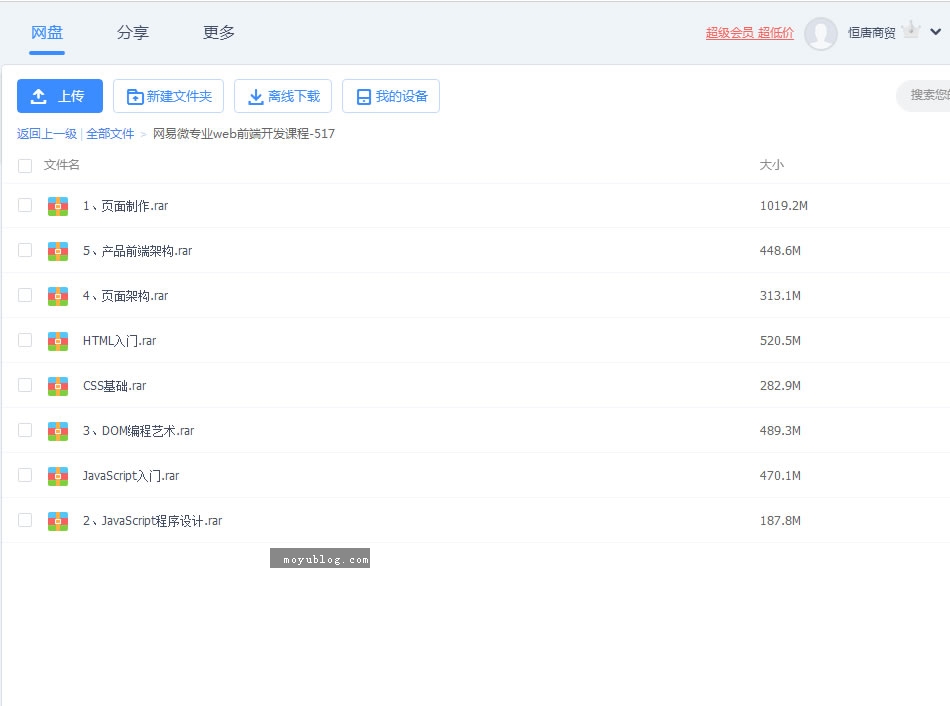This screenshot has height=706, width=950.
Task: Open file 5、产品前端架构.rar
Action: (138, 251)
